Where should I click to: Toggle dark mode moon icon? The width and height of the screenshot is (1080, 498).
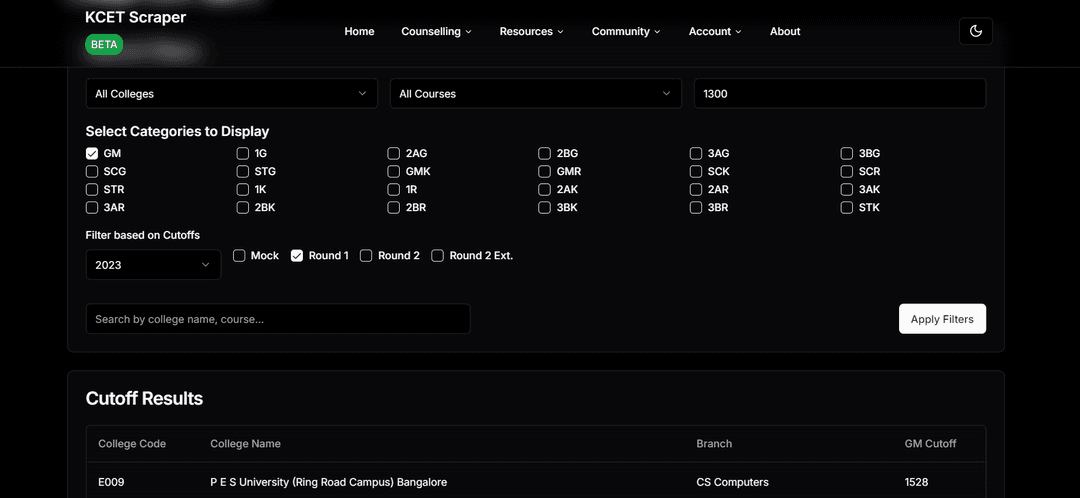(975, 31)
